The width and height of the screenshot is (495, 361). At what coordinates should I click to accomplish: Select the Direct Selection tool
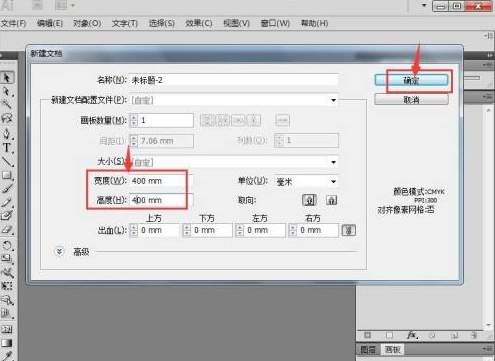(x=7, y=91)
